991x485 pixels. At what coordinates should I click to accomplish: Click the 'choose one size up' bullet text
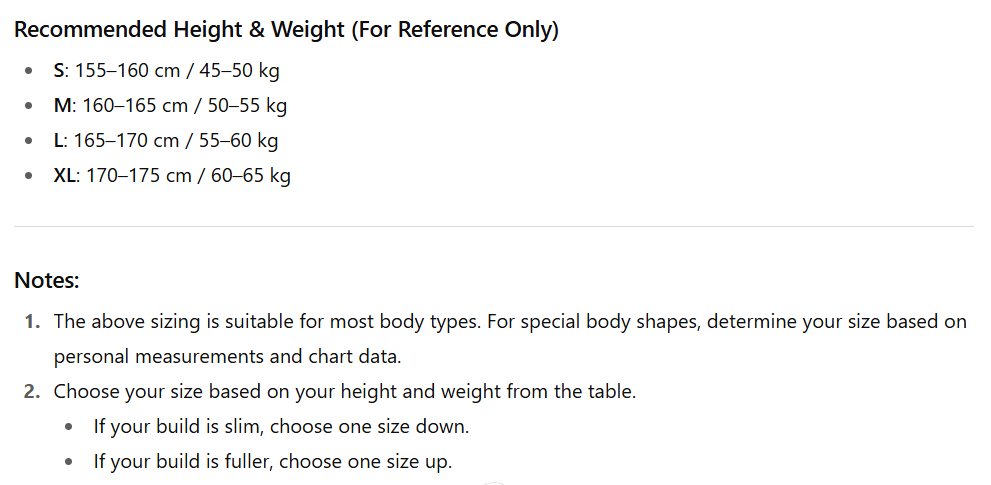click(273, 462)
